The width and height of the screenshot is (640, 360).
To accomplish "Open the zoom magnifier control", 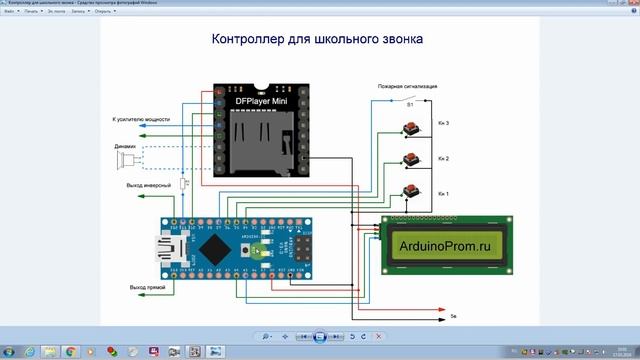I will 267,337.
